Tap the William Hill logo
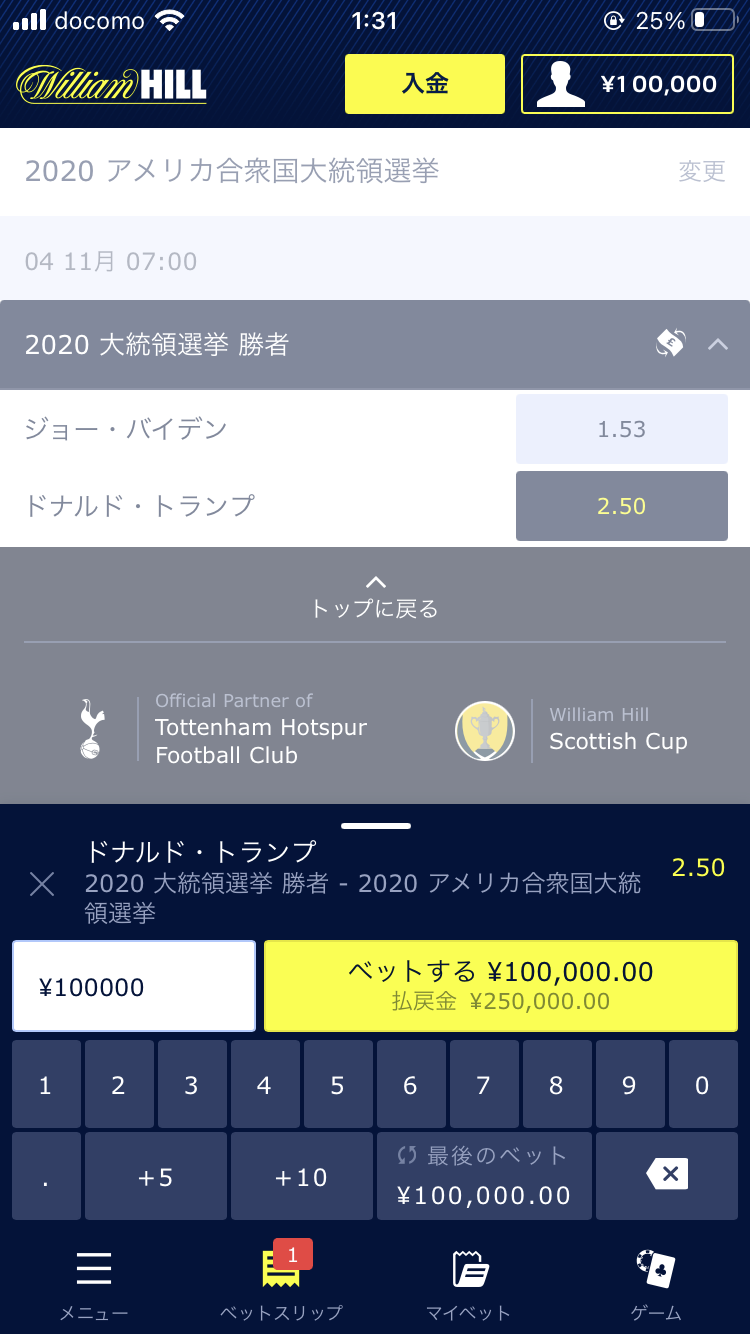750x1334 pixels. [x=111, y=84]
